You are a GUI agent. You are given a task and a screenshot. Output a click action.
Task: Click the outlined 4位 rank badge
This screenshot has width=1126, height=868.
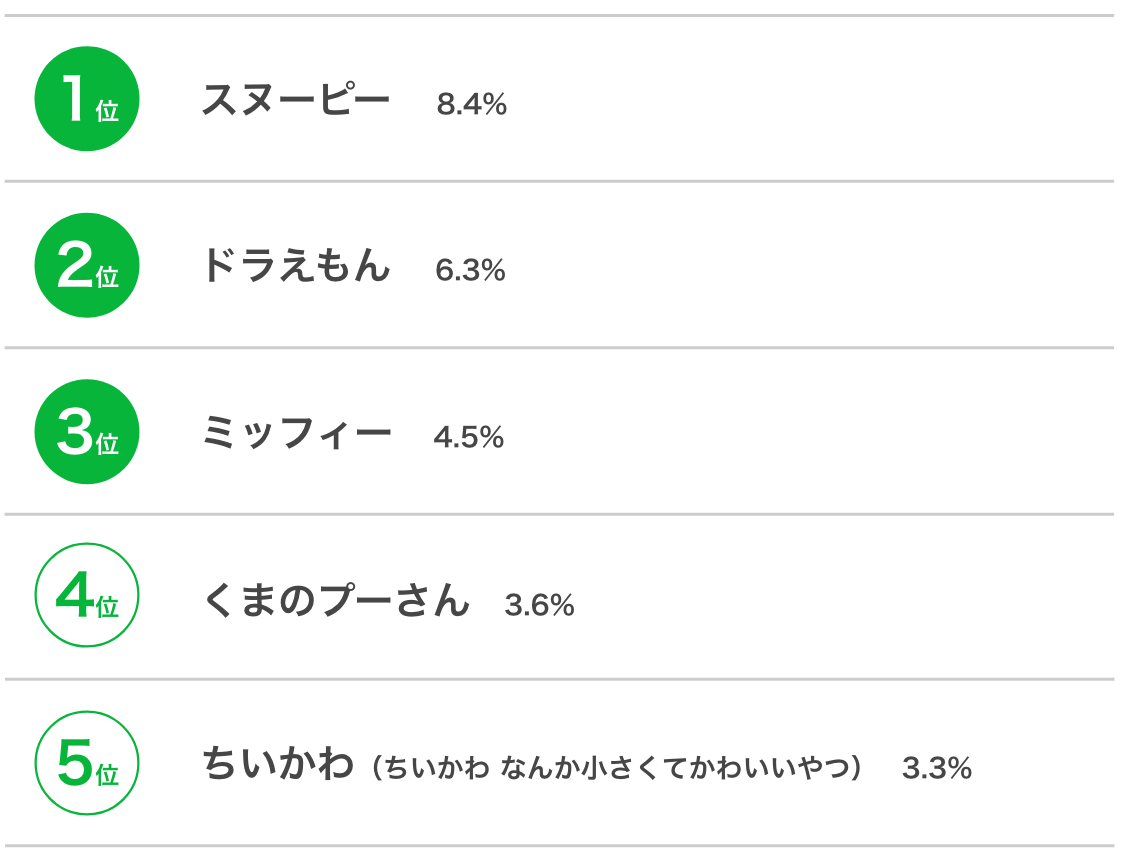coord(87,595)
